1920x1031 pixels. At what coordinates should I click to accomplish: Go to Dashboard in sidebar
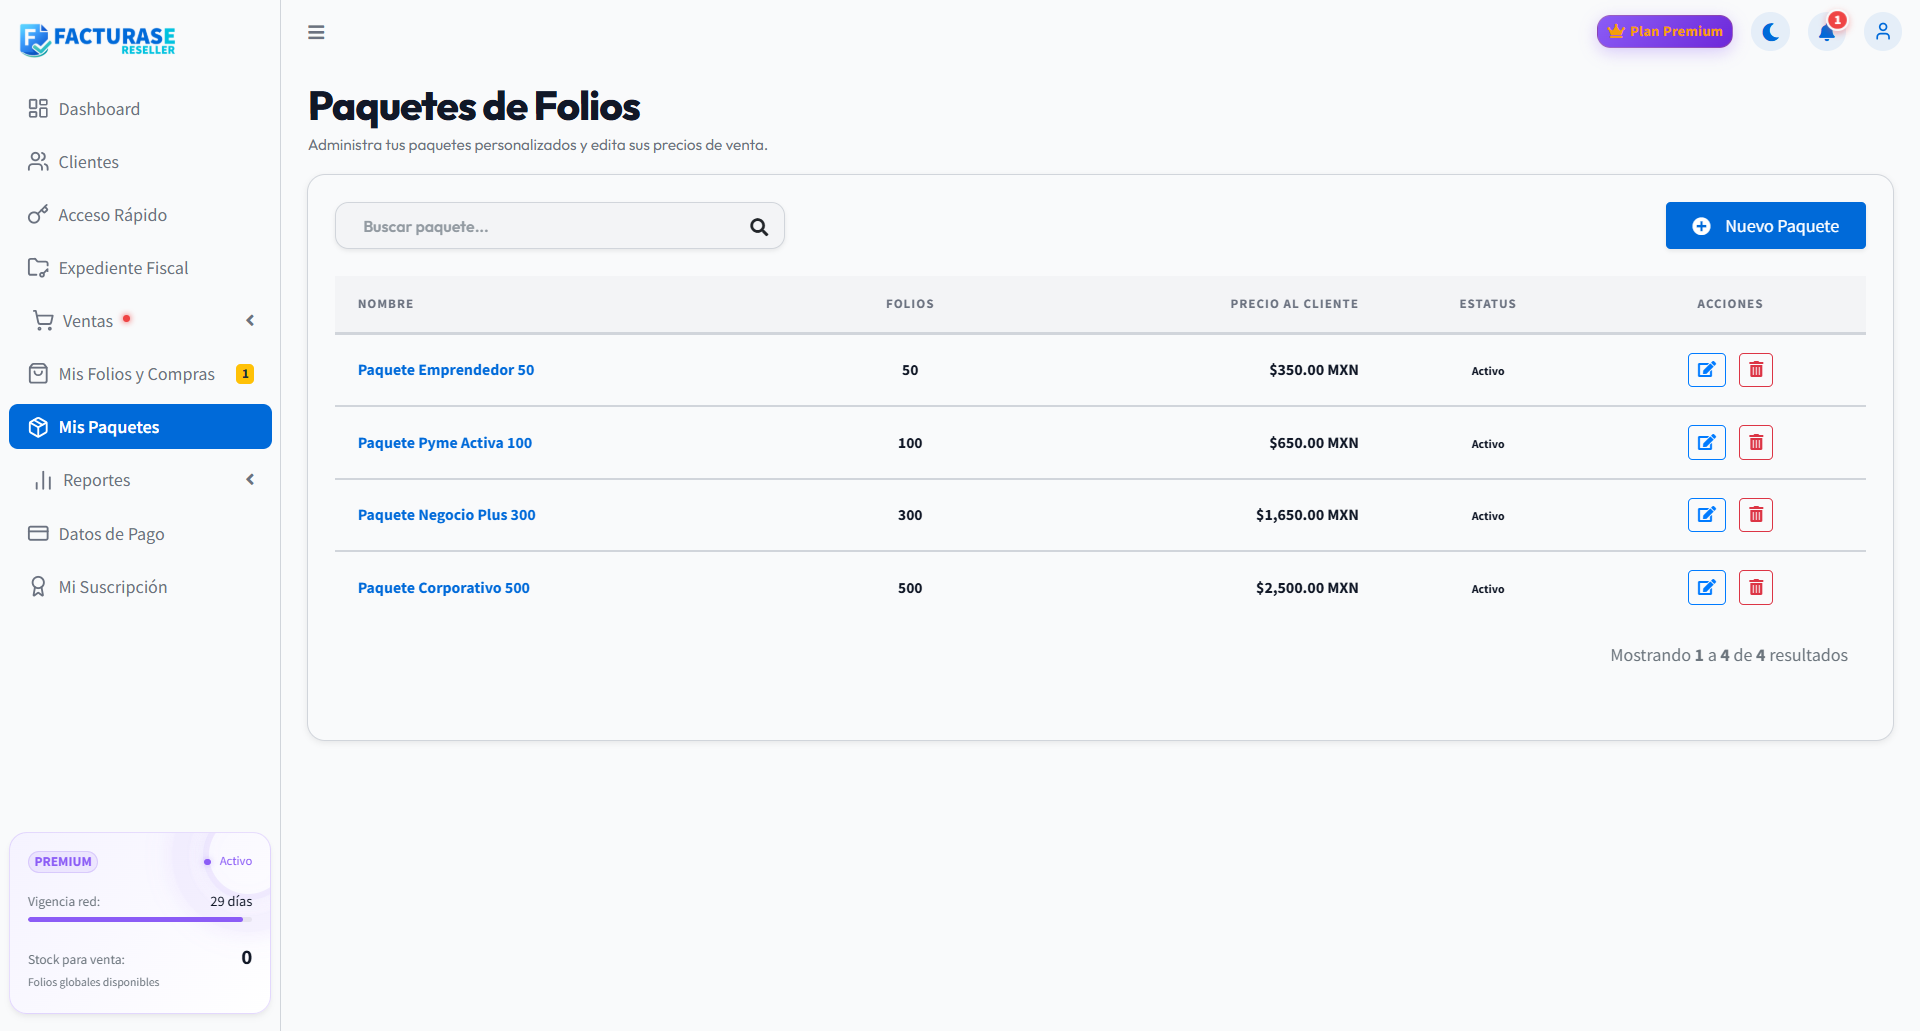140,109
